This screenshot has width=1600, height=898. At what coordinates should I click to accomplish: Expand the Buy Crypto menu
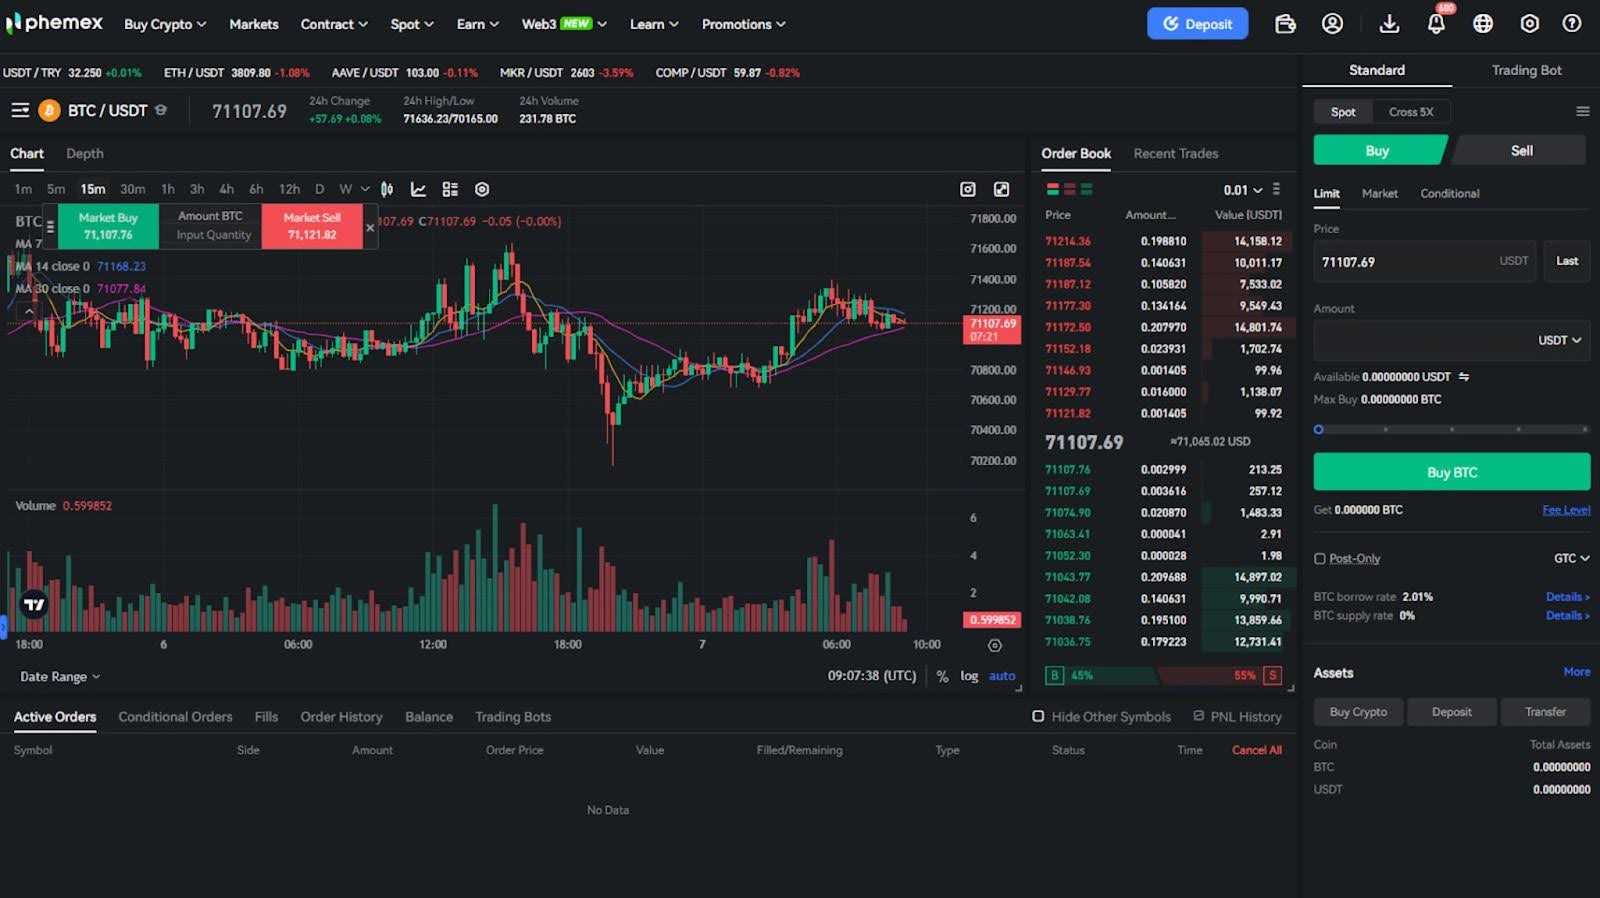click(x=165, y=24)
